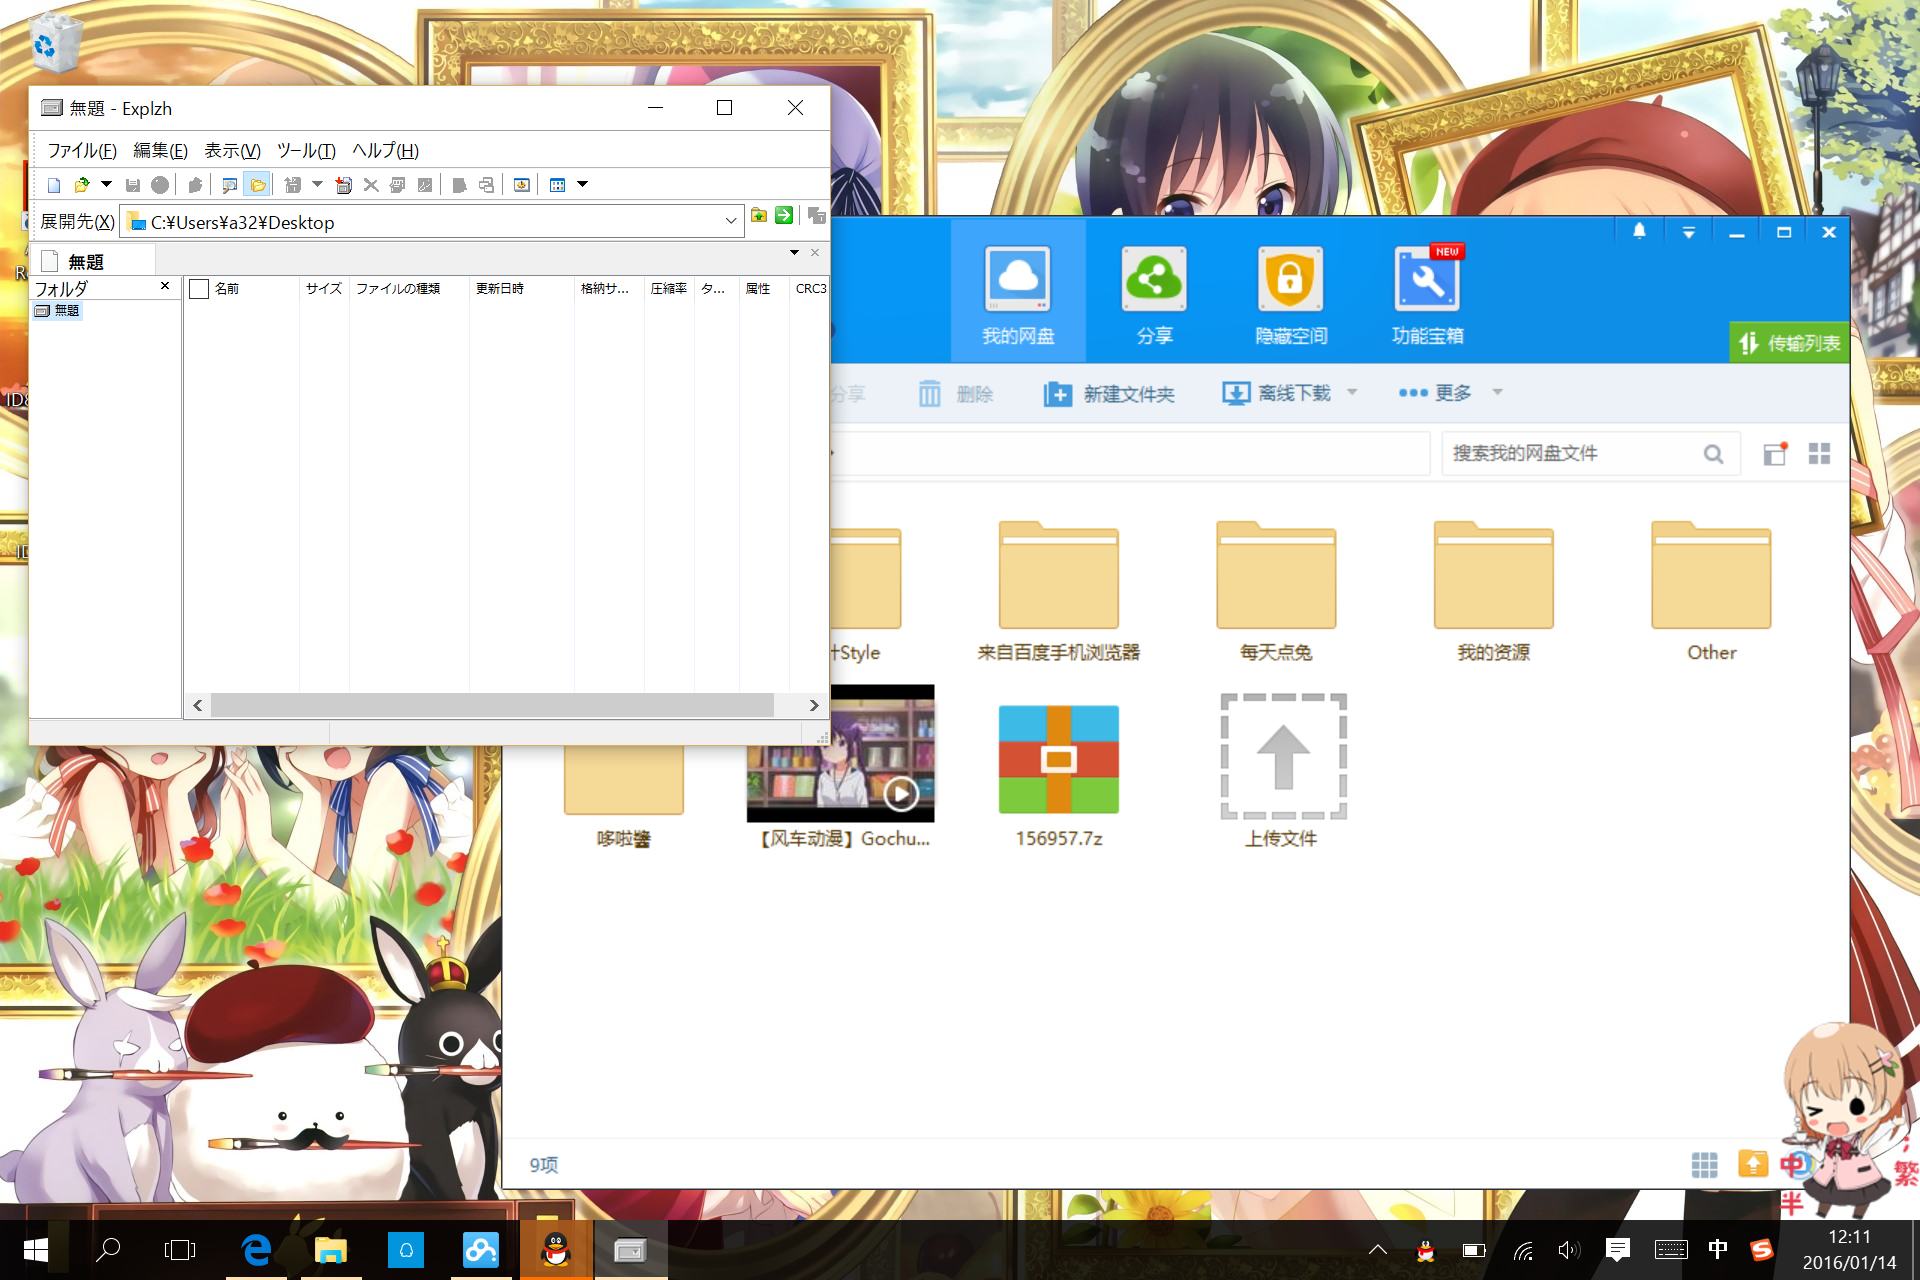The width and height of the screenshot is (1920, 1280).
Task: Select the 156957.7z archive file
Action: pyautogui.click(x=1059, y=776)
